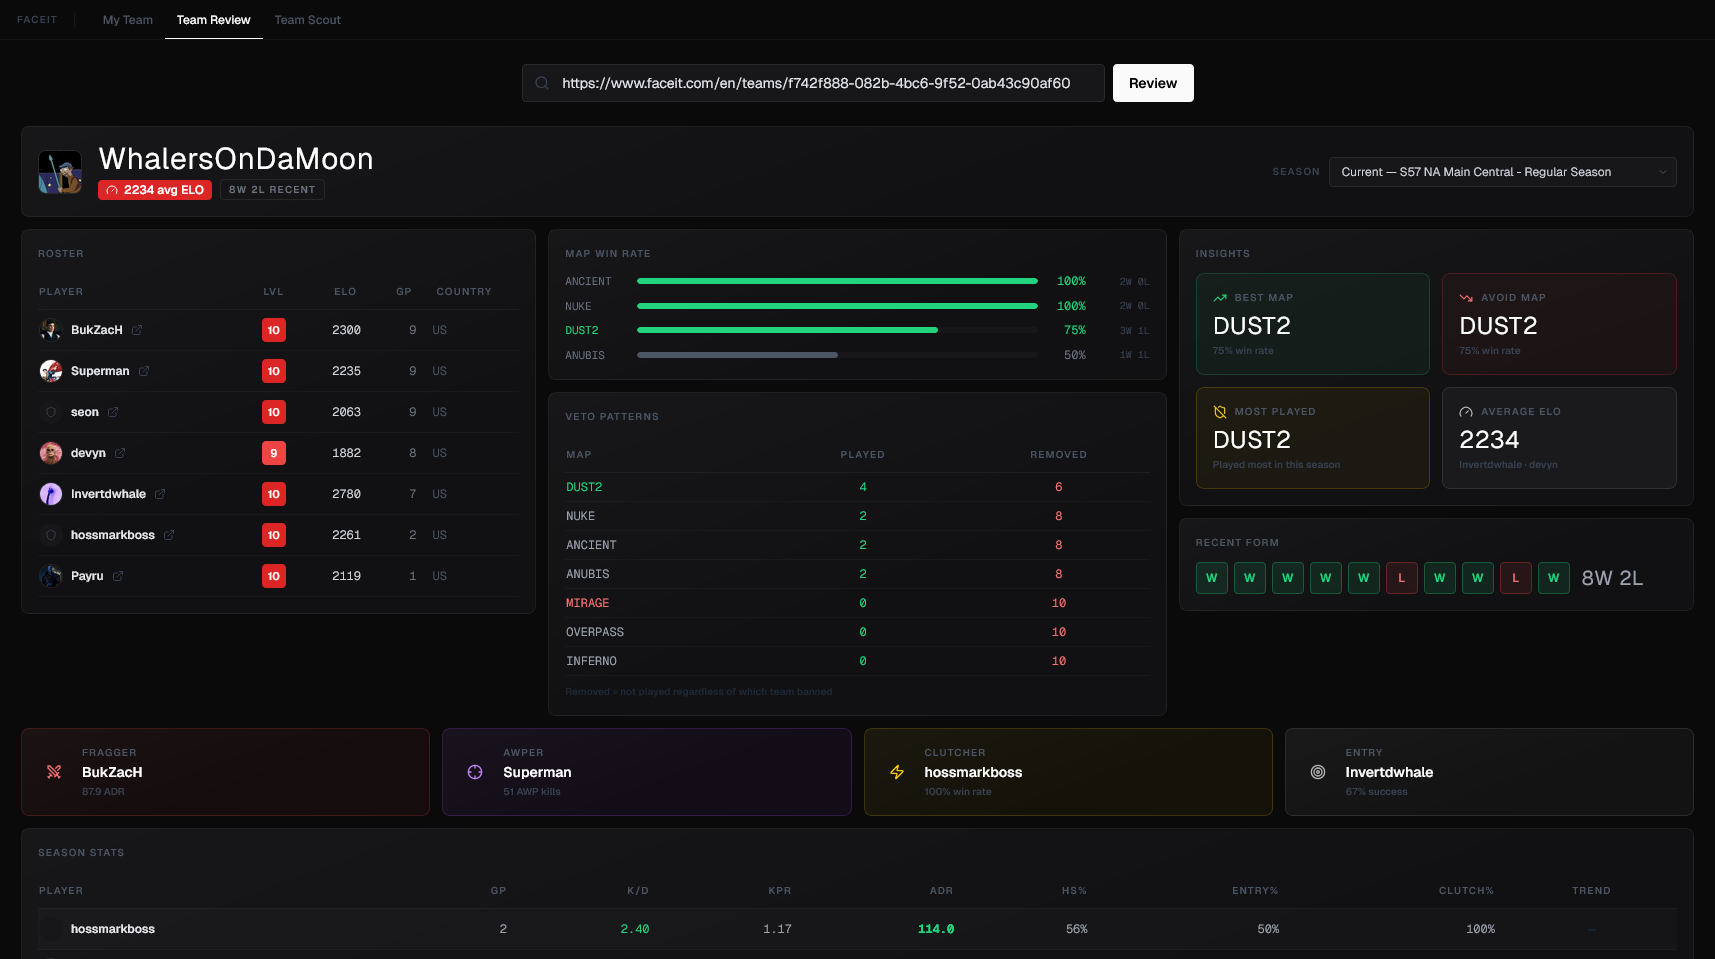This screenshot has width=1715, height=959.
Task: Click the Review button
Action: click(1153, 83)
